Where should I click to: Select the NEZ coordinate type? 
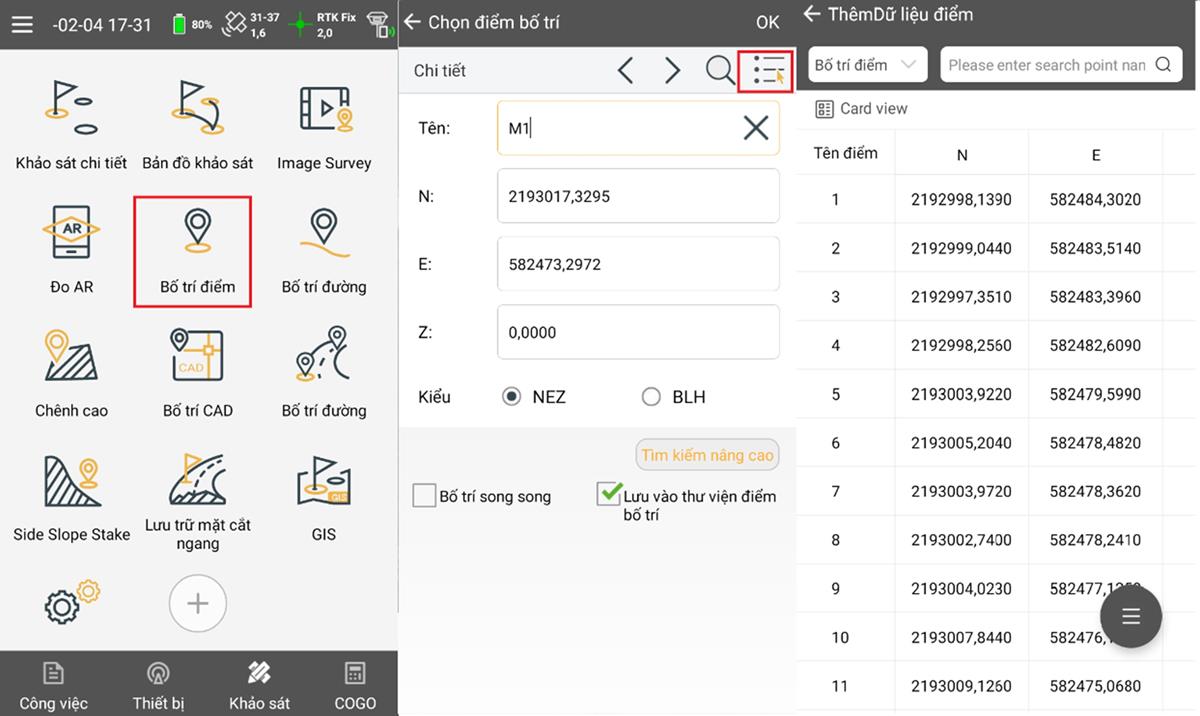tap(512, 397)
